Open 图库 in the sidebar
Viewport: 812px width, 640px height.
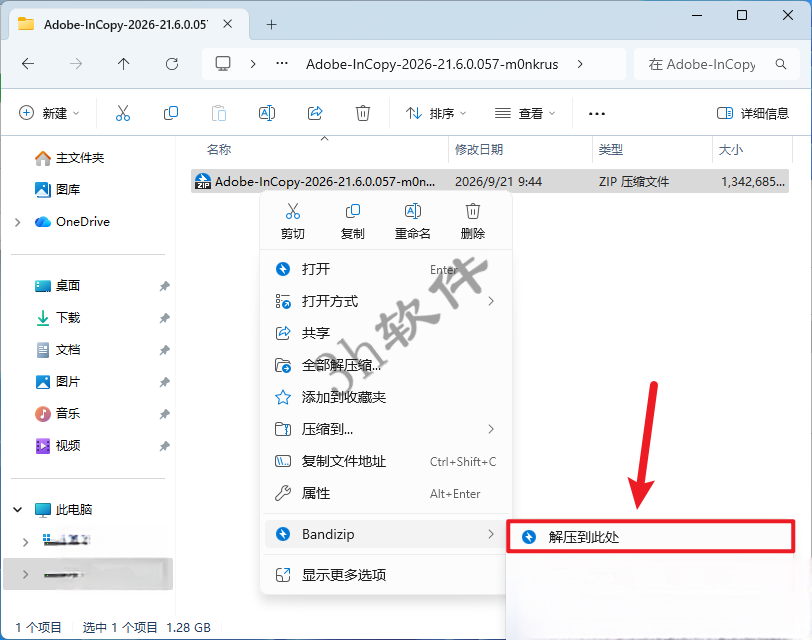pyautogui.click(x=57, y=190)
